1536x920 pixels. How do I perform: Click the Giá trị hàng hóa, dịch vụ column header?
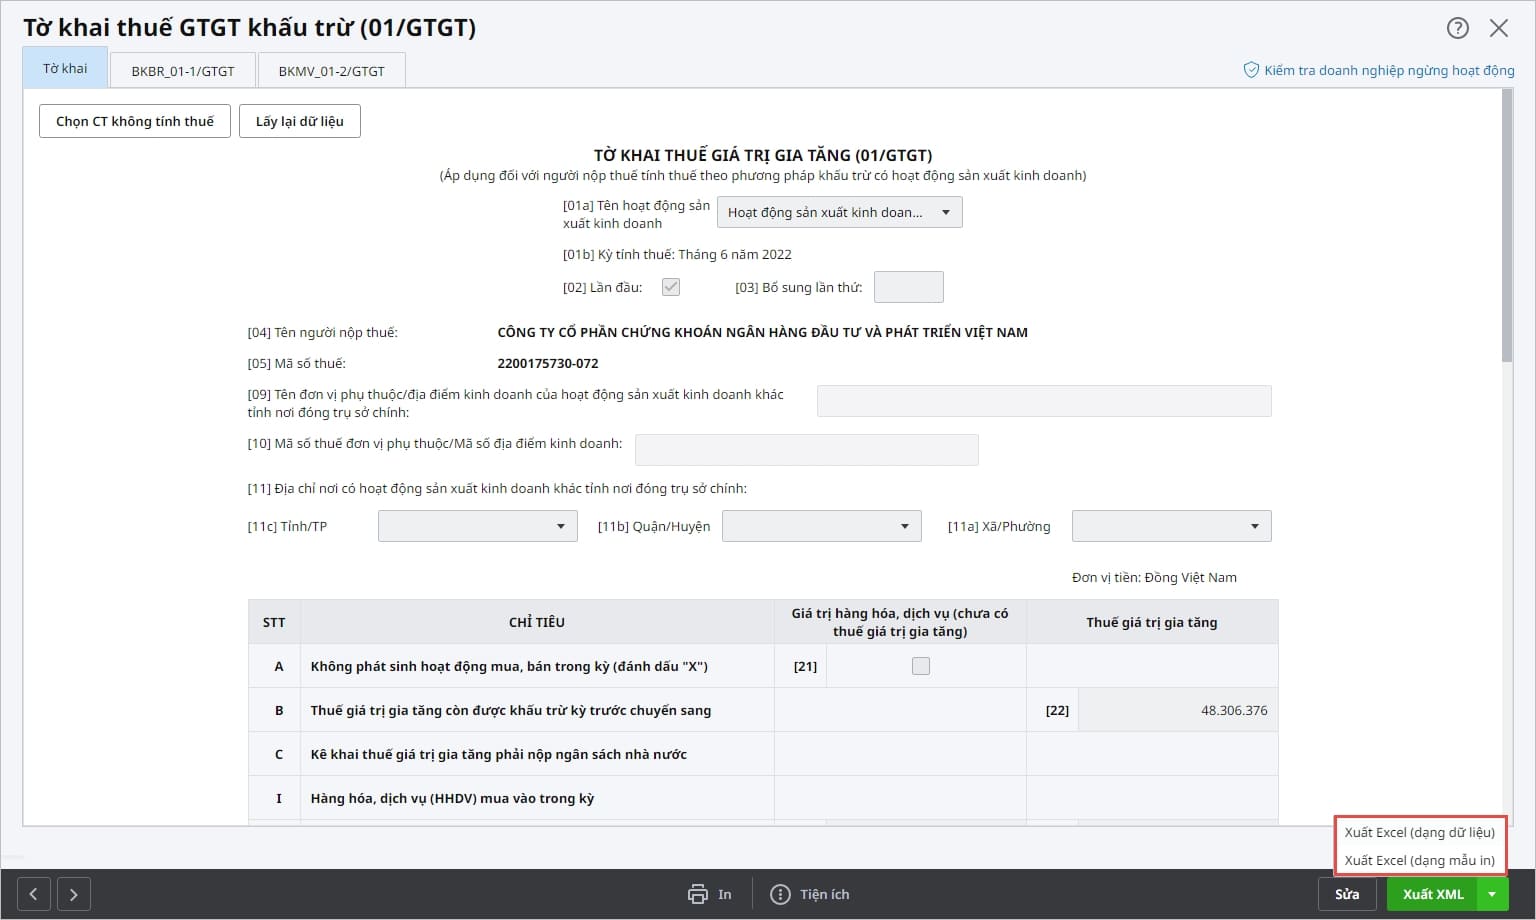tap(900, 622)
